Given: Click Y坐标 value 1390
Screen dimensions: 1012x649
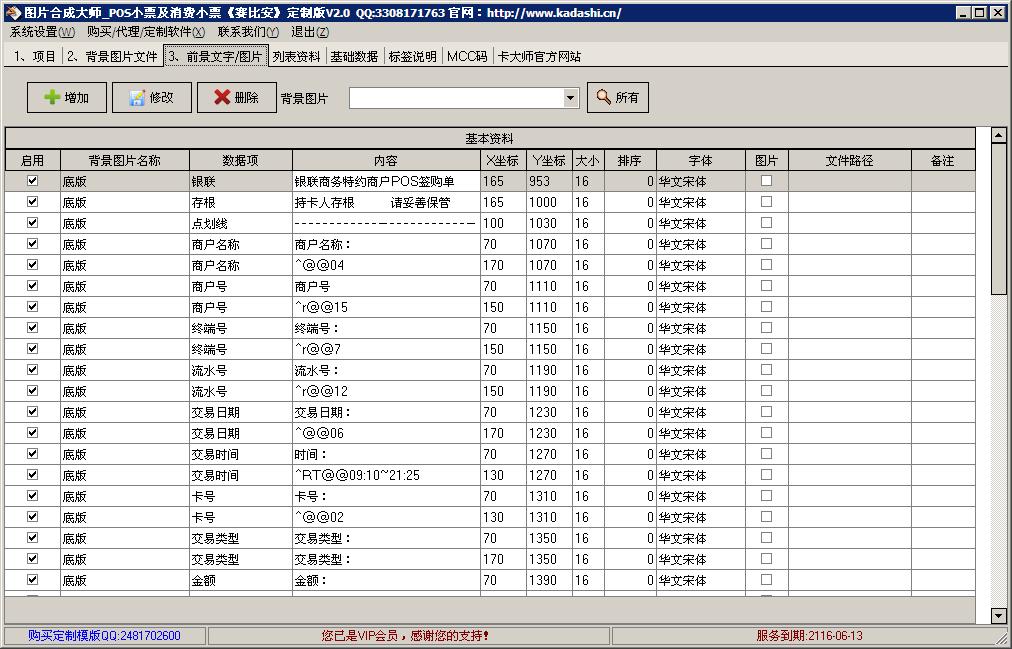Looking at the screenshot, I should (549, 580).
